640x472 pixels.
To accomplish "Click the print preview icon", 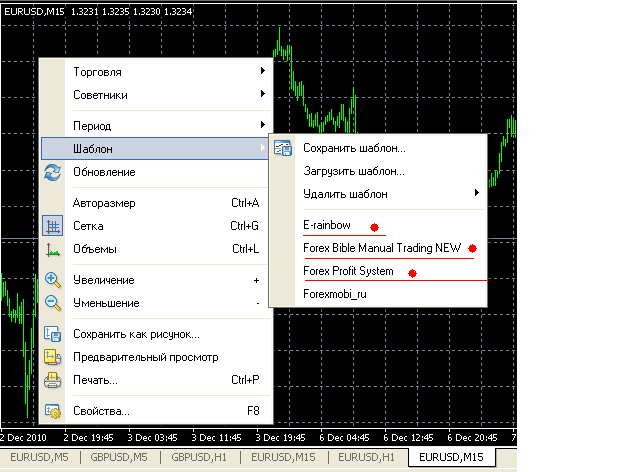I will [53, 357].
